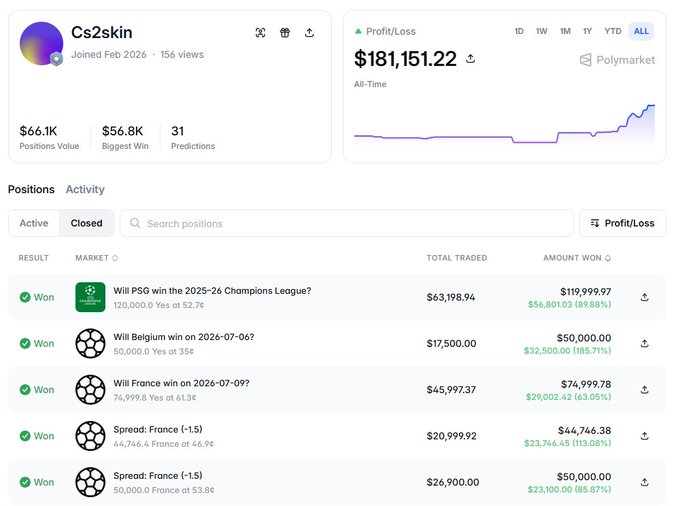This screenshot has width=680, height=506.
Task: Click the gift icon in profile card
Action: (285, 33)
